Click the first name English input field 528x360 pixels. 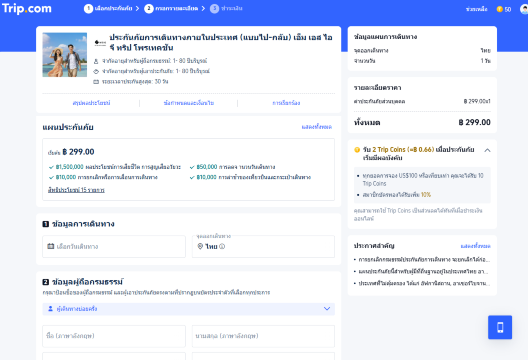(114, 336)
